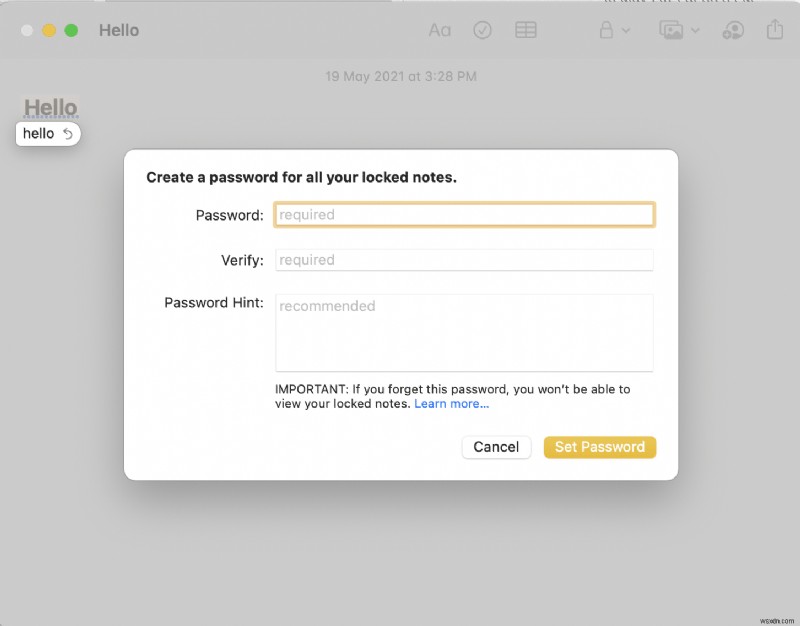Activate the Password input field
Screen dimensions: 800x626
(463, 214)
